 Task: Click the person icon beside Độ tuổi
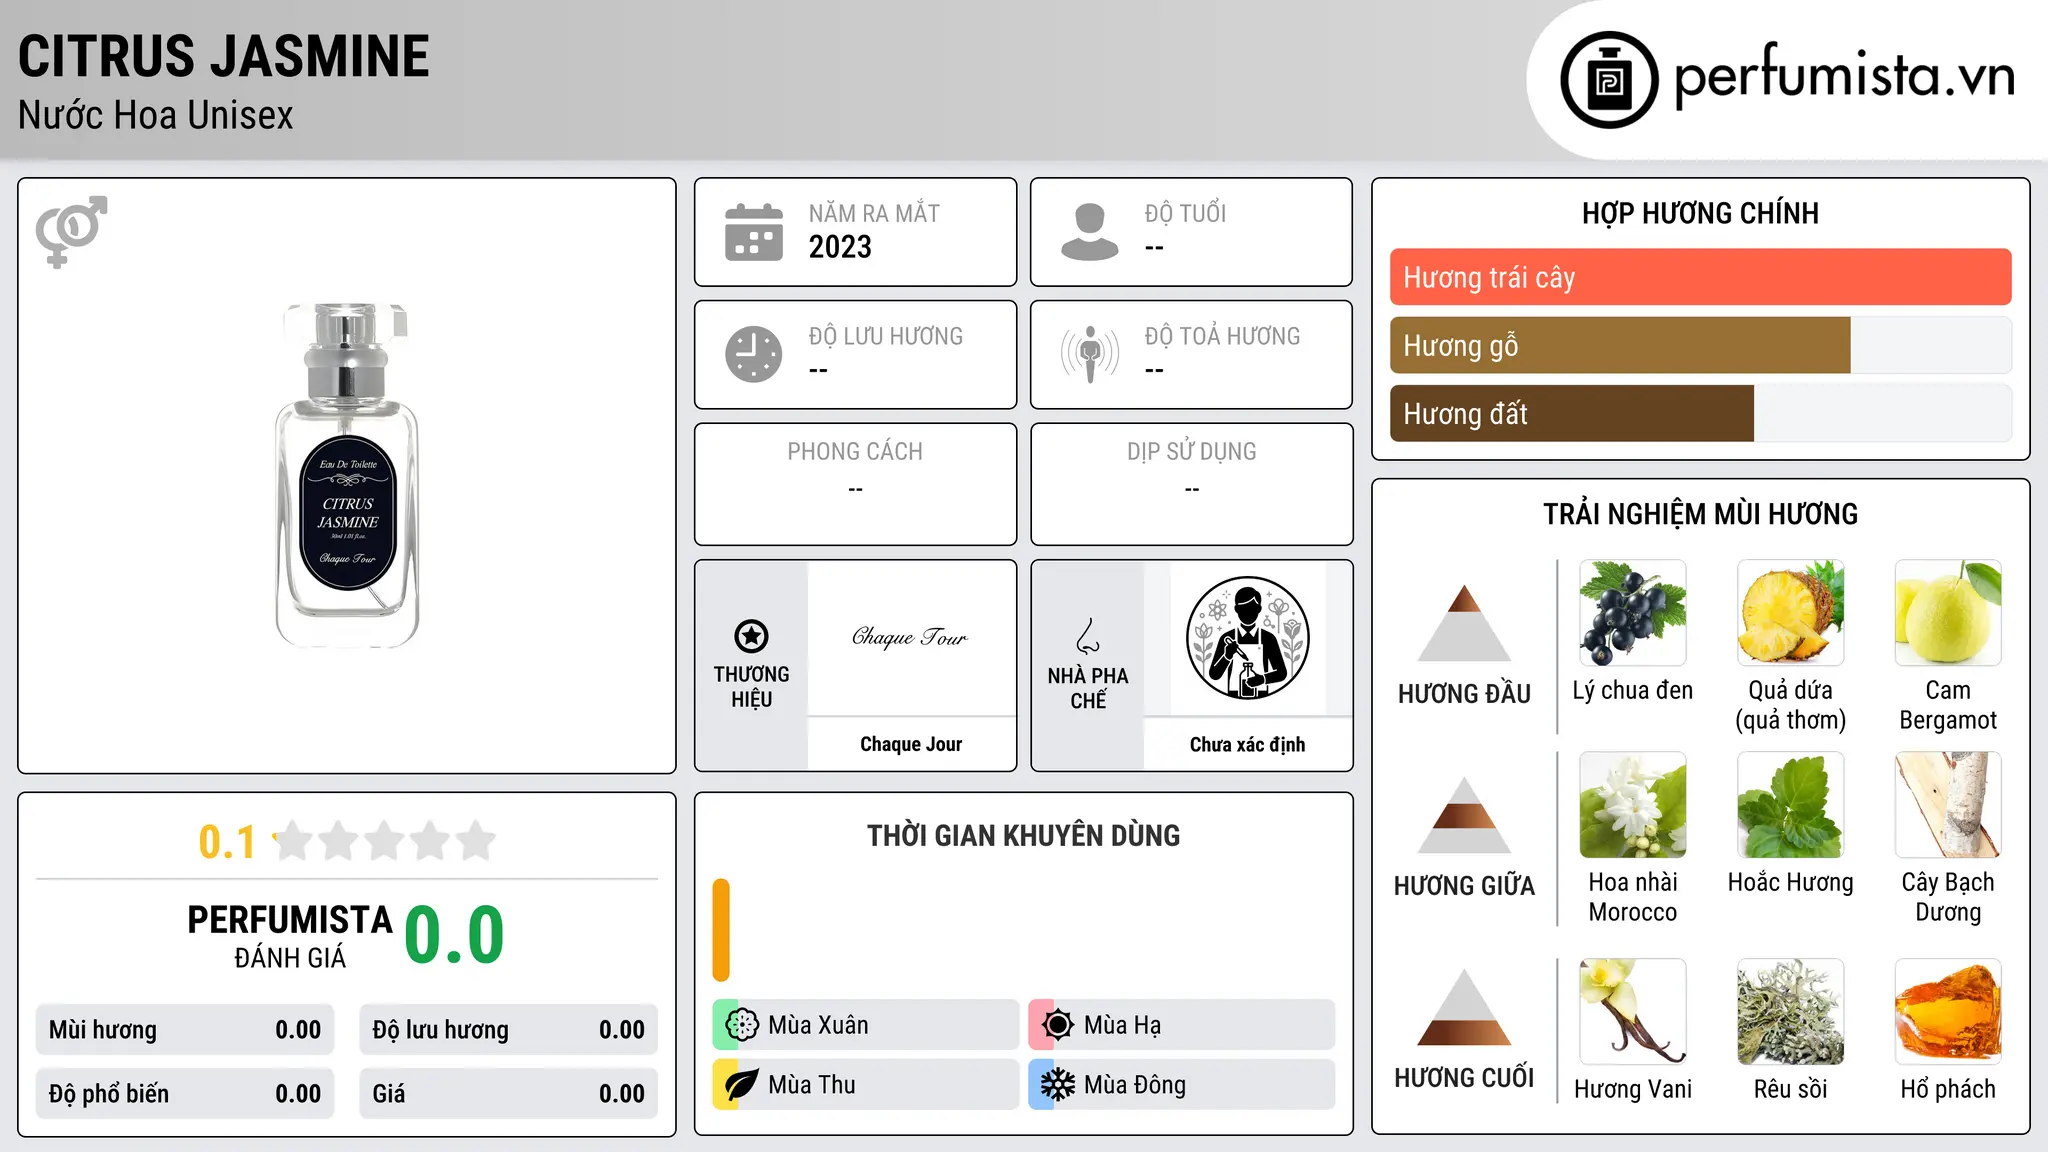1090,232
